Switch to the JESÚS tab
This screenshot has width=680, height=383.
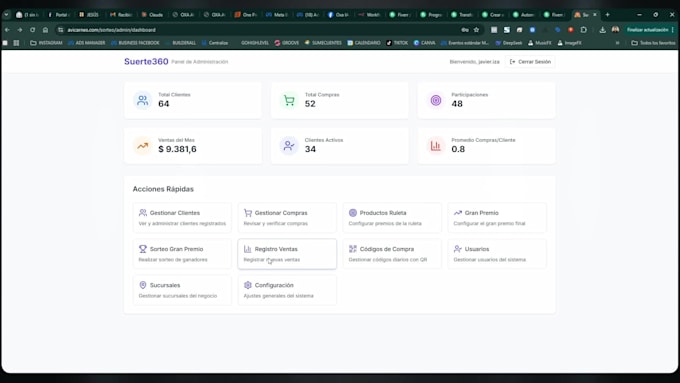tap(90, 15)
